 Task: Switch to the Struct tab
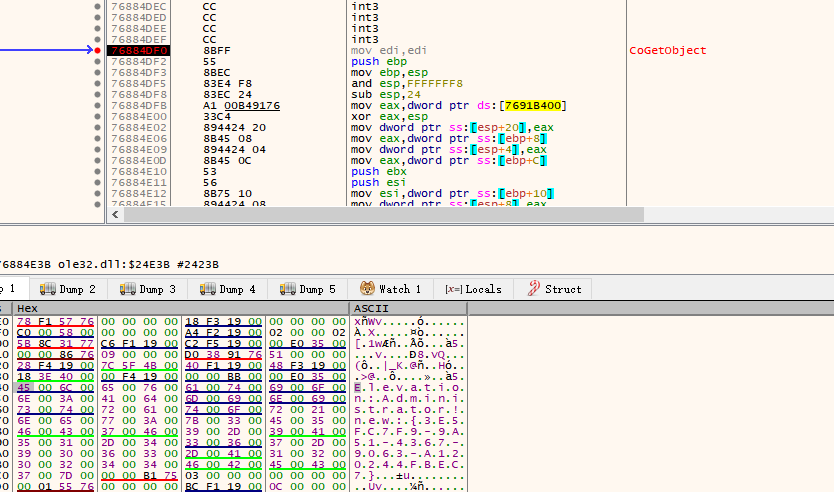[562, 289]
